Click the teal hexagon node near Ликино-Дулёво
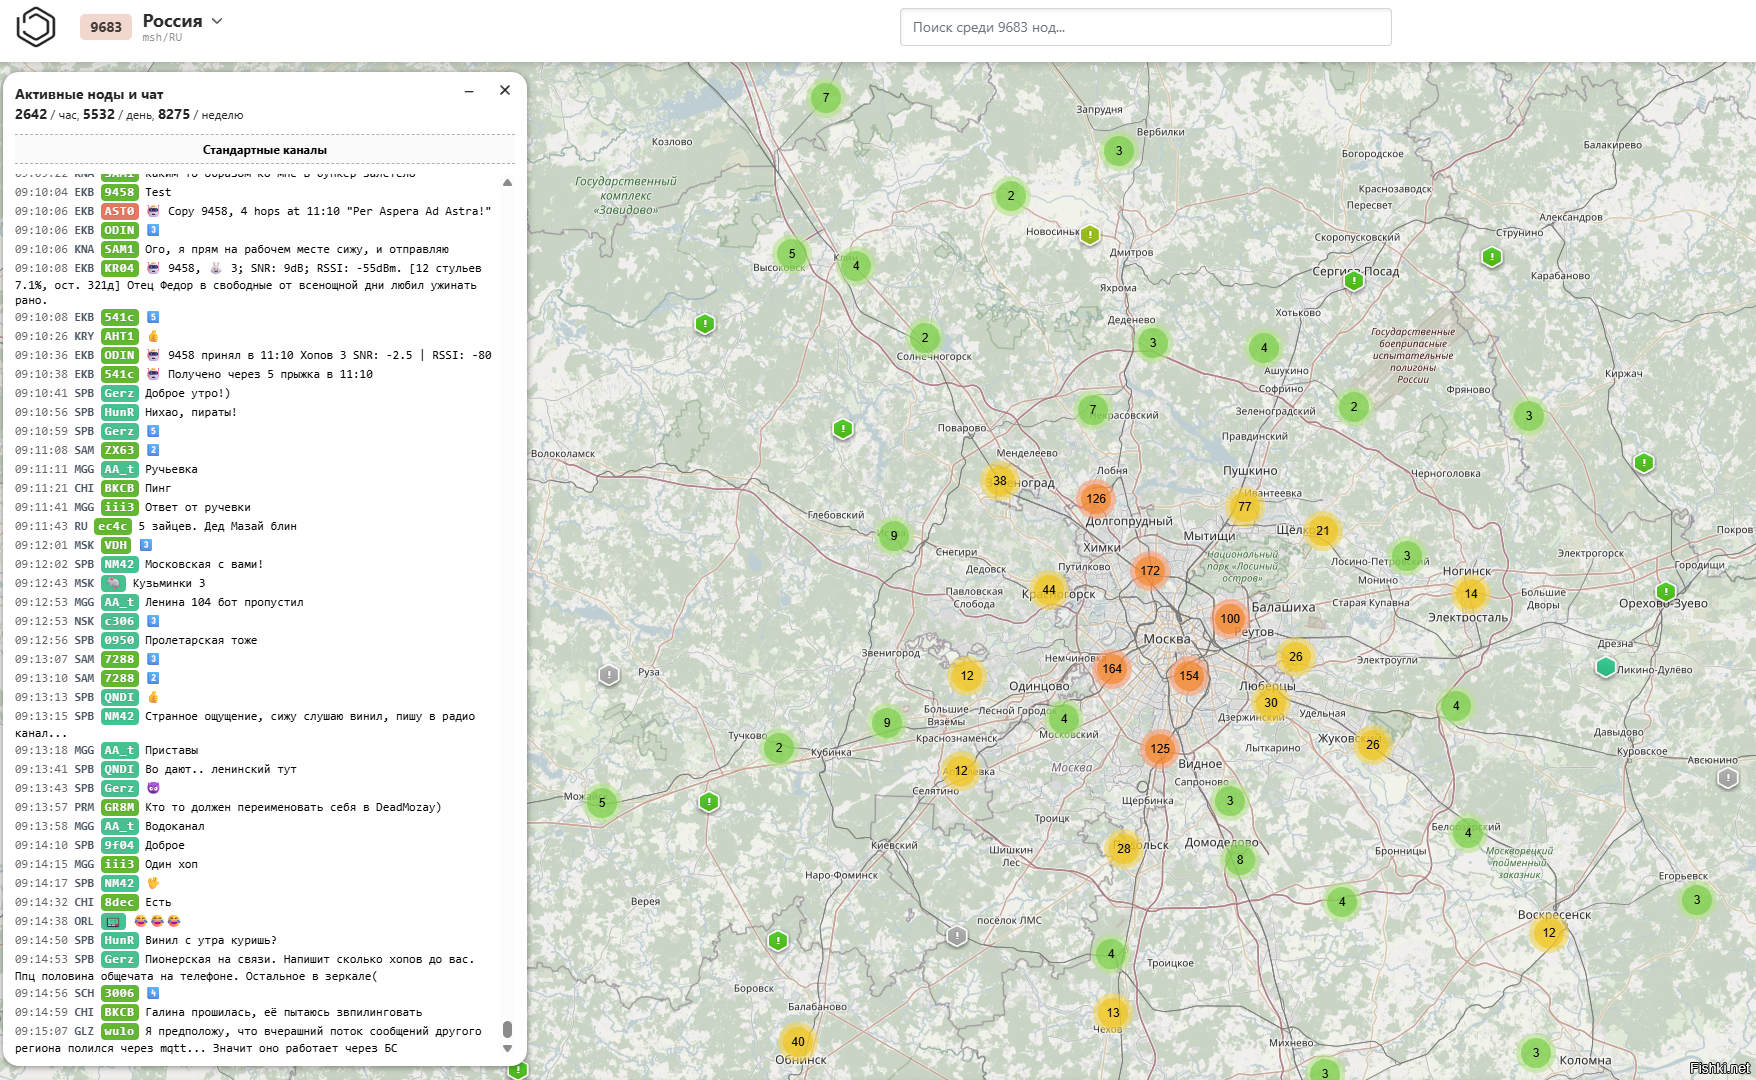 coord(1606,667)
